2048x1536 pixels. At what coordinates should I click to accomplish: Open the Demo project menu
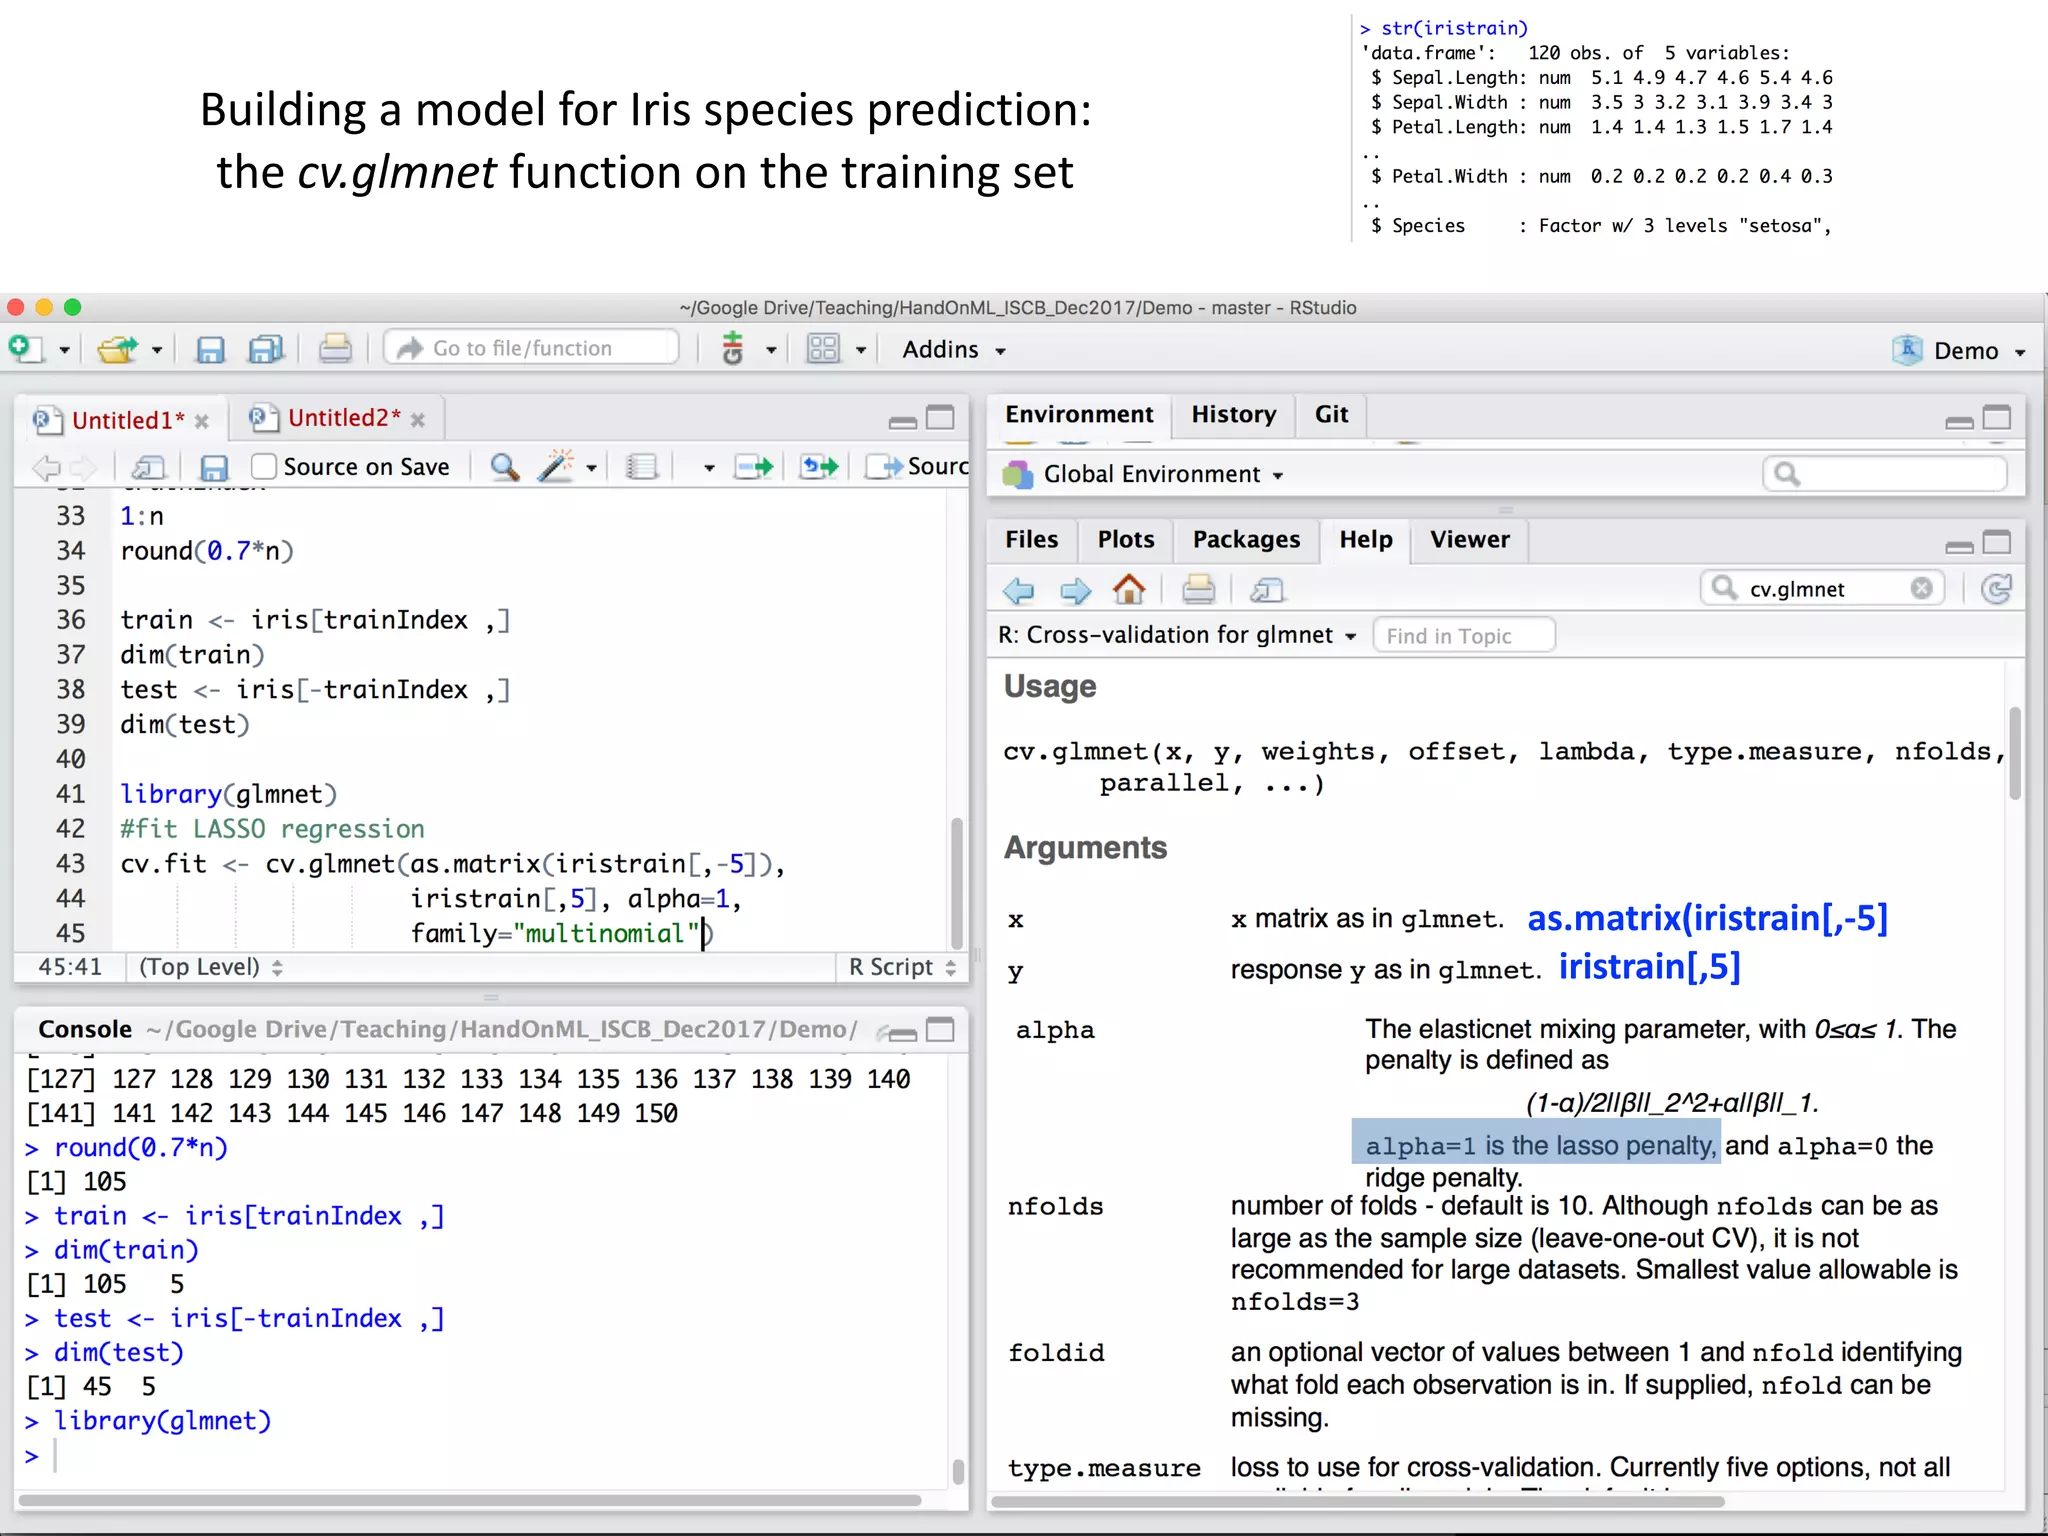point(1959,350)
